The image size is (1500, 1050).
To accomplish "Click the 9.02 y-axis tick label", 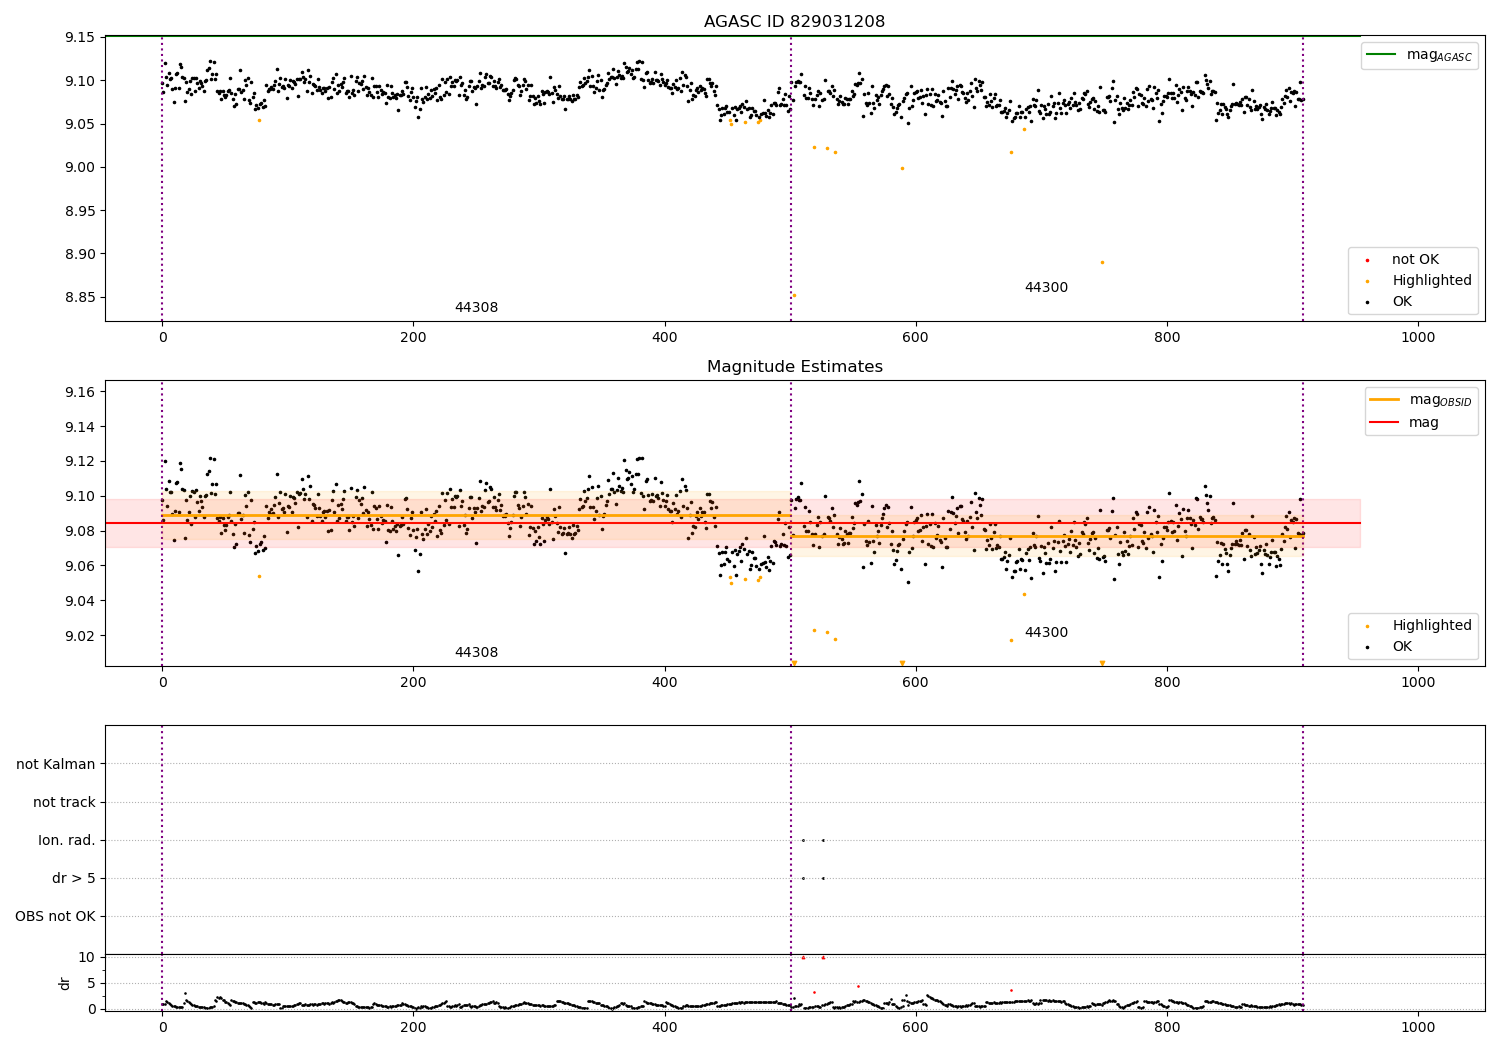I will [x=79, y=636].
